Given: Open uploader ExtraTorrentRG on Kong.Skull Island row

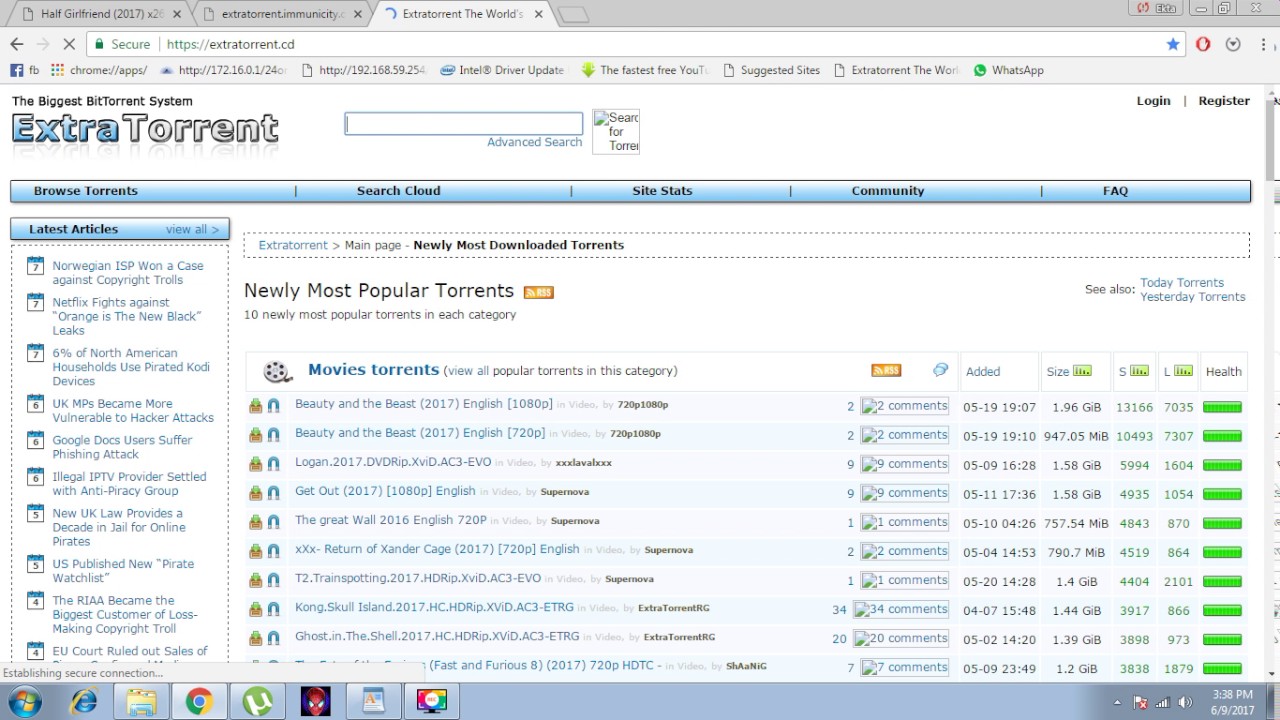Looking at the screenshot, I should point(673,608).
